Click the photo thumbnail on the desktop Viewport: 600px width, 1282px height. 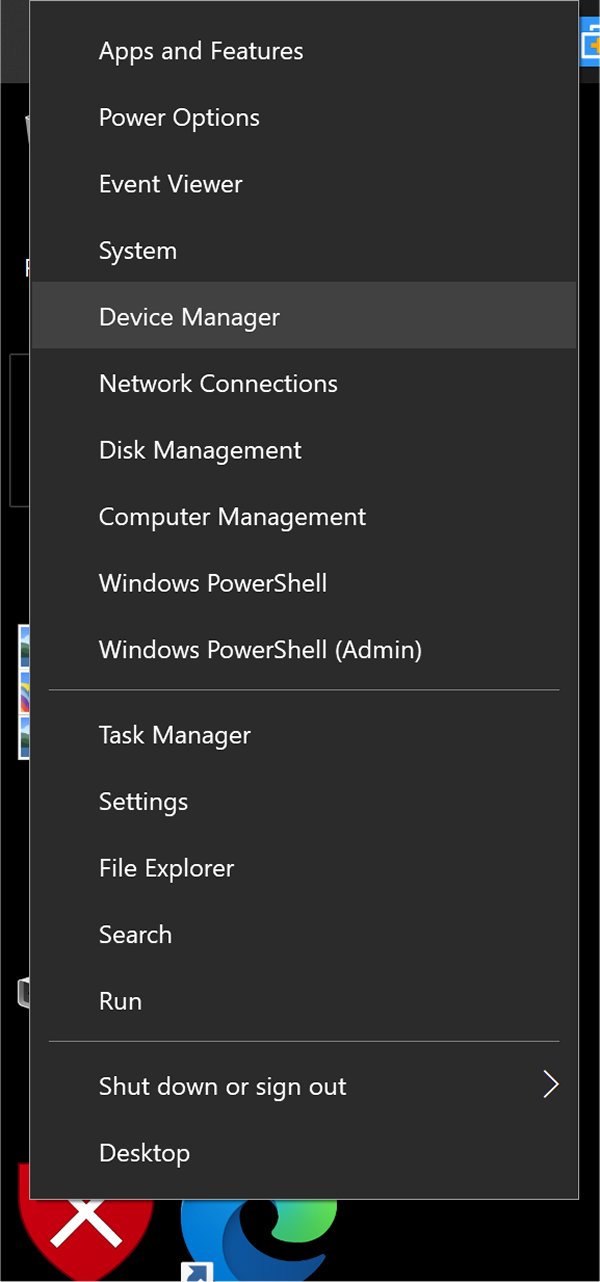22,690
